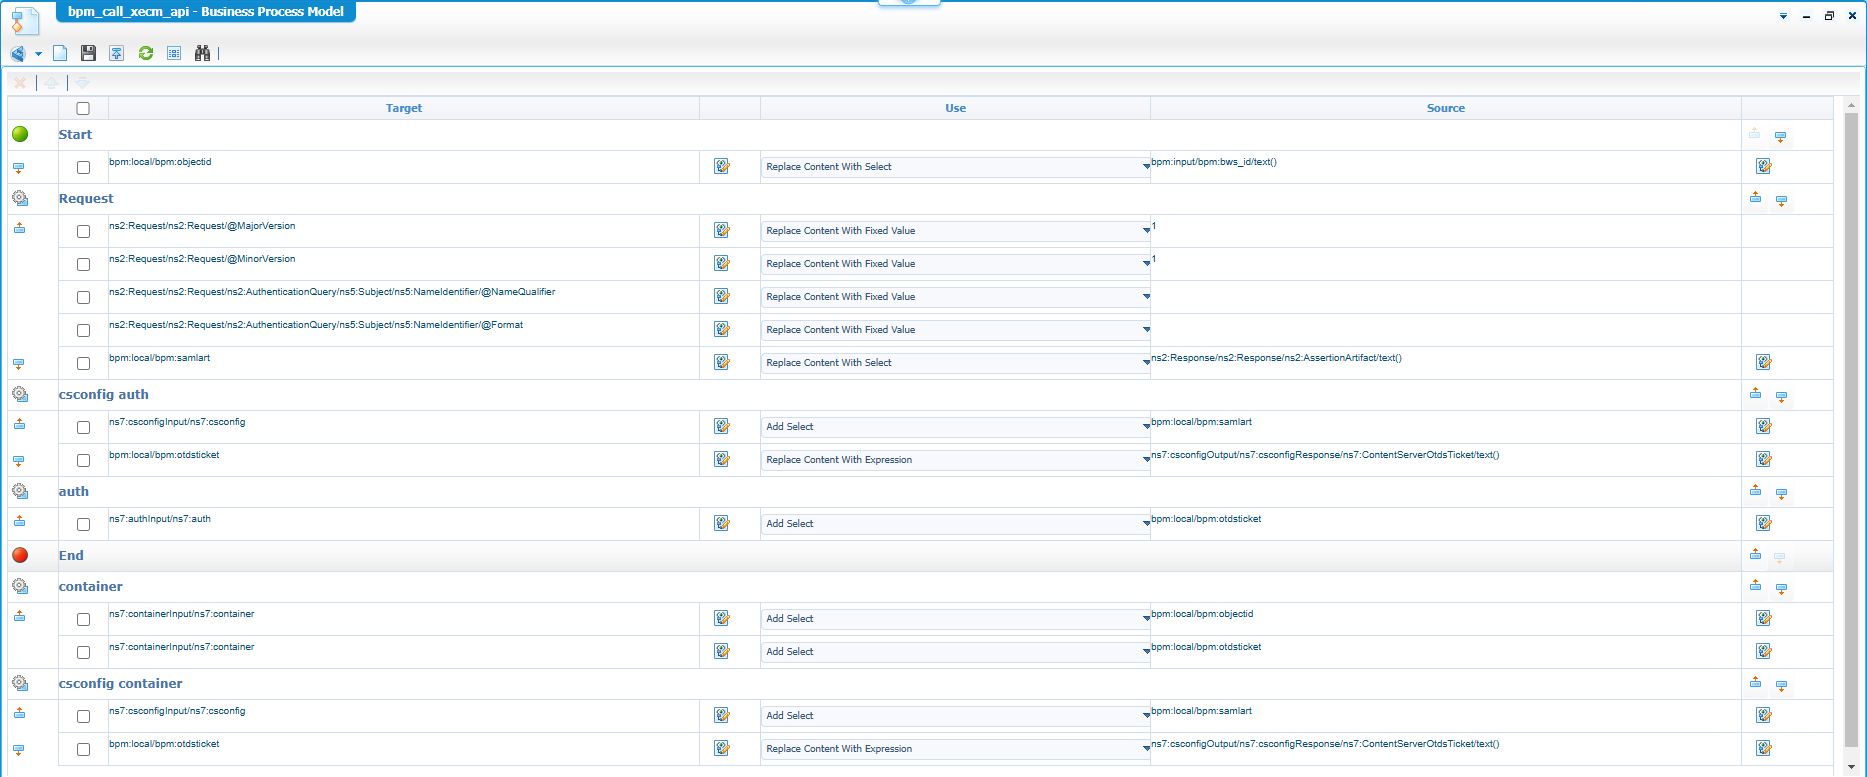Image resolution: width=1867 pixels, height=777 pixels.
Task: Click the csconfig auth activity heading
Action: pyautogui.click(x=104, y=395)
